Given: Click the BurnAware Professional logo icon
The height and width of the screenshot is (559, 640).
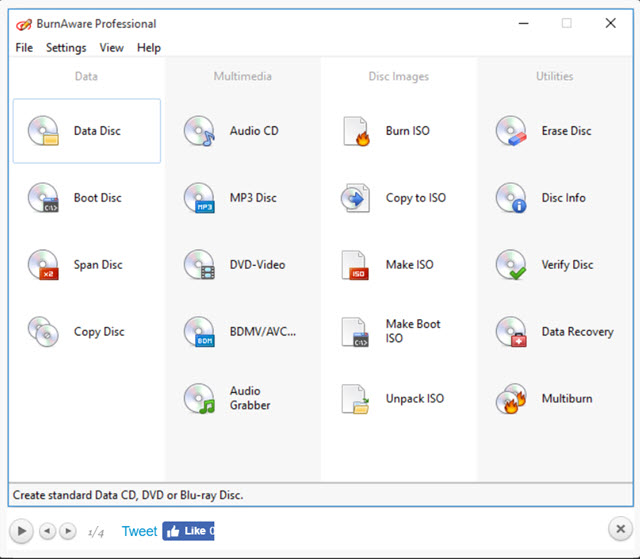Looking at the screenshot, I should [24, 24].
